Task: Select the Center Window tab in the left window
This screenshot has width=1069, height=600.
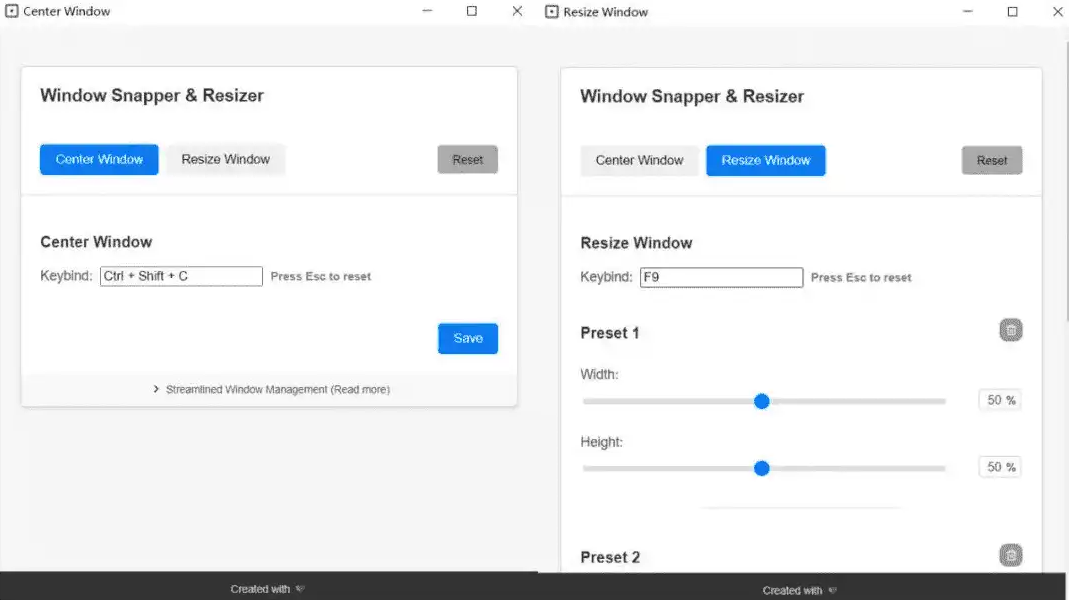Action: point(99,160)
